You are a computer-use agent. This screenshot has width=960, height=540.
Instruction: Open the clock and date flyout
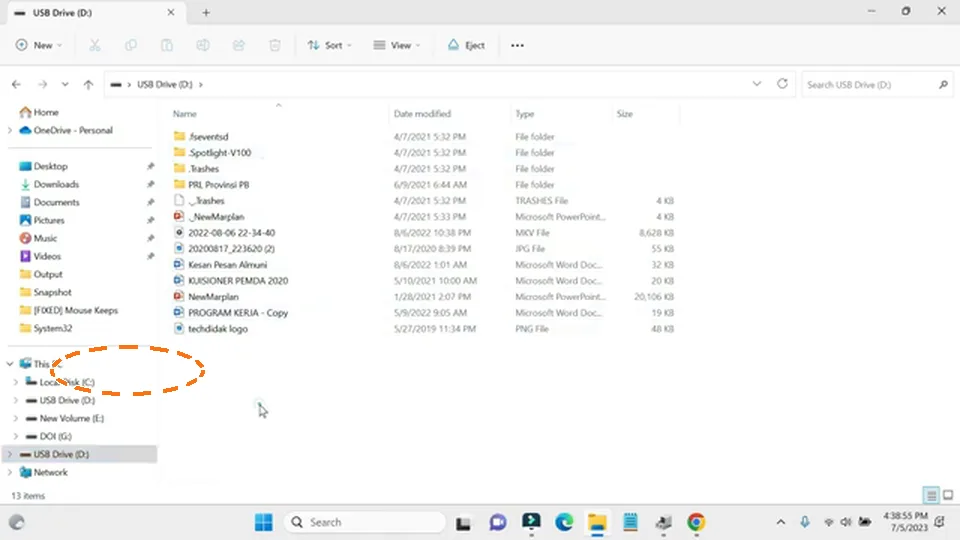coord(906,522)
